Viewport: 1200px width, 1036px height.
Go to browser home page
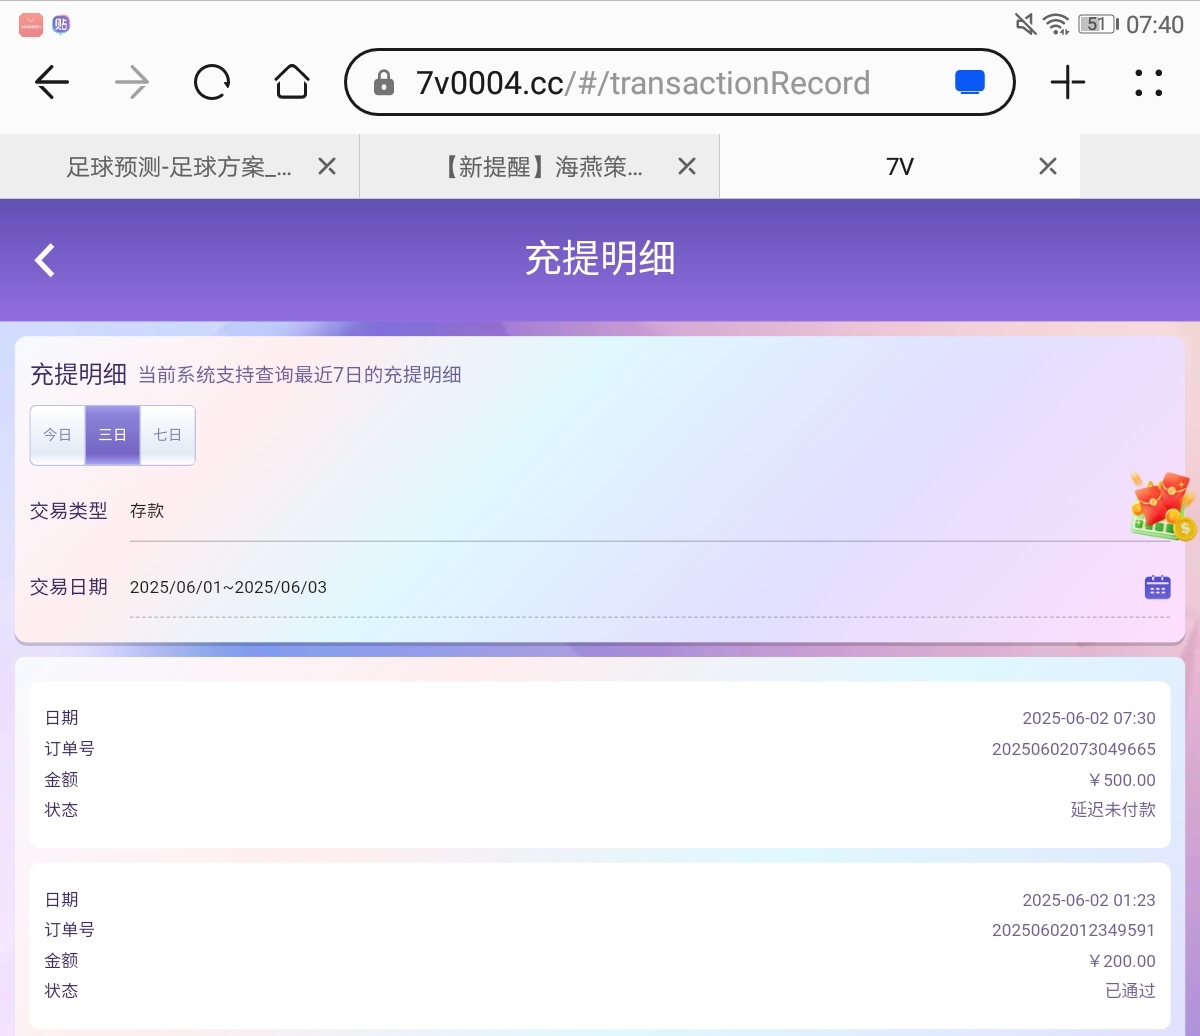[292, 83]
